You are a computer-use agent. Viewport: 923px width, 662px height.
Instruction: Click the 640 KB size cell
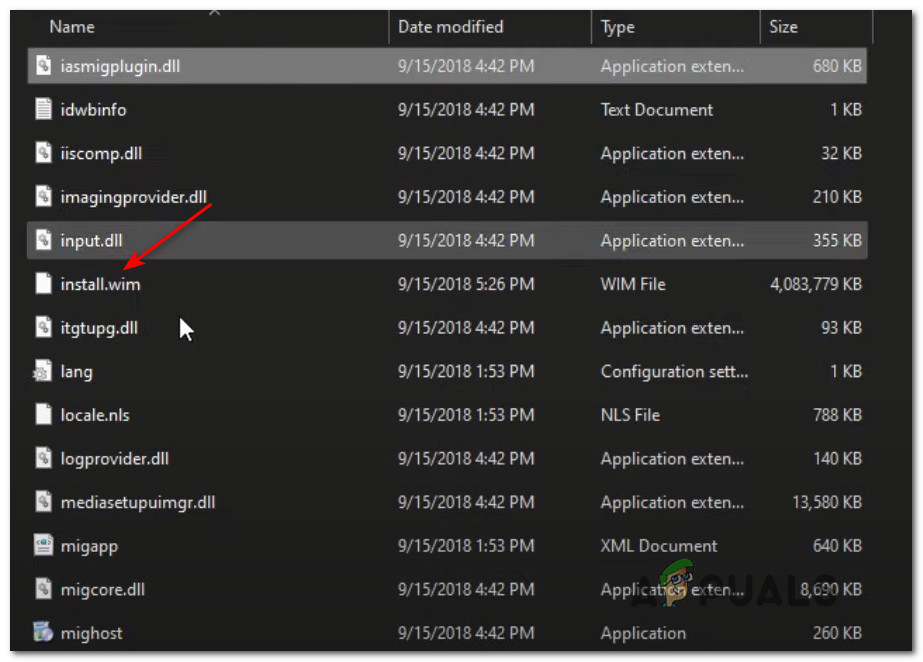pyautogui.click(x=837, y=545)
